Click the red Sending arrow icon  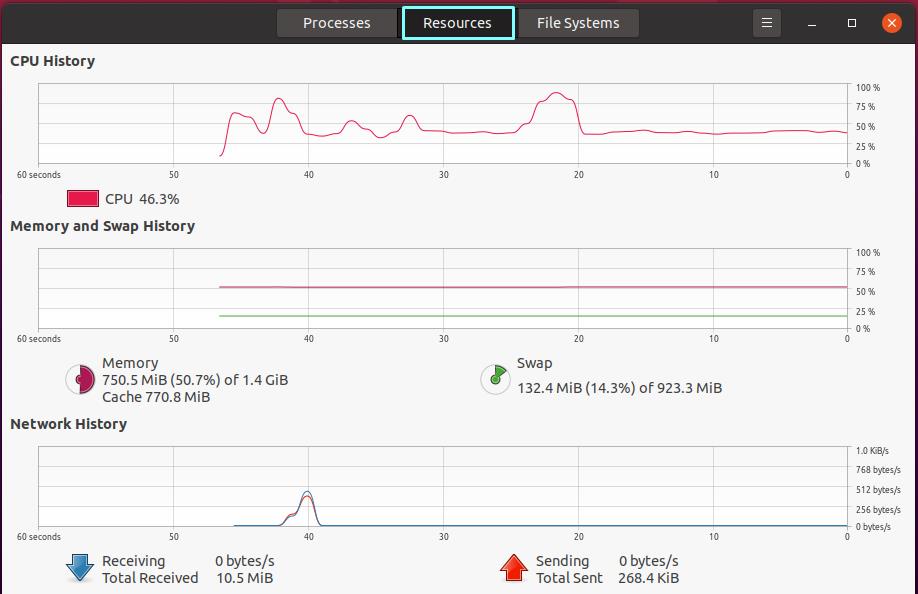(x=514, y=568)
